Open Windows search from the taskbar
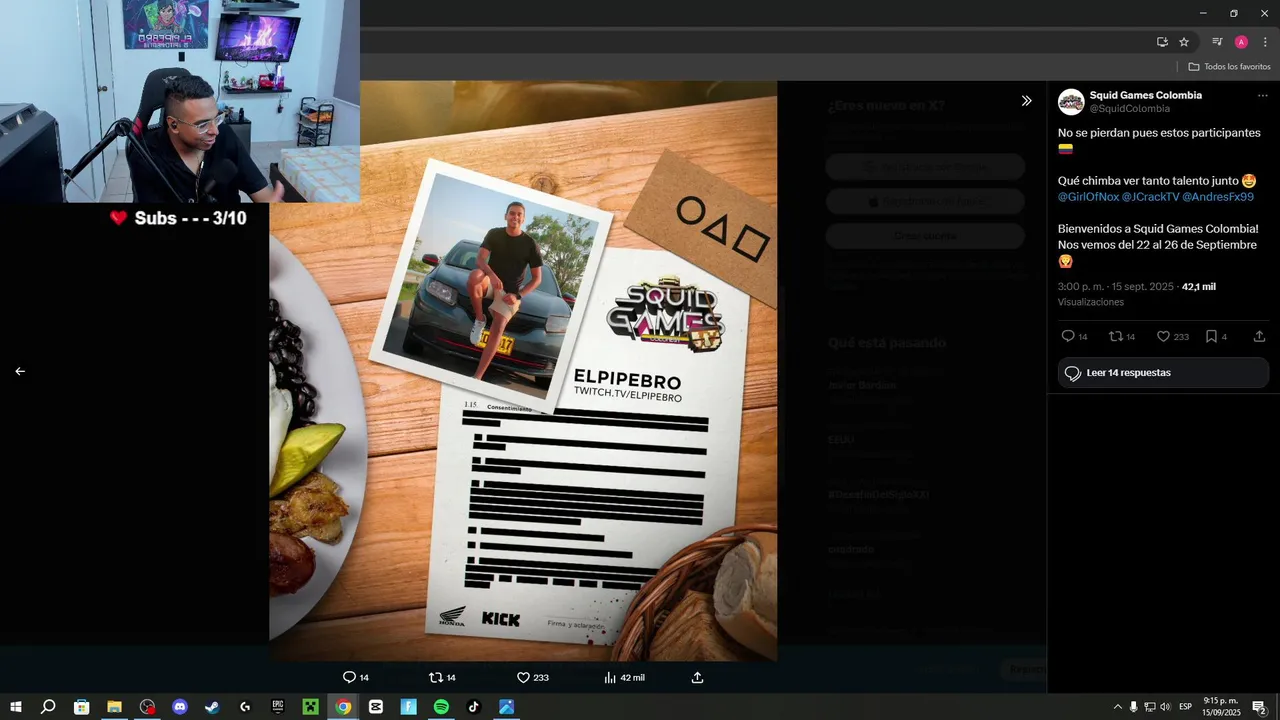 48,707
